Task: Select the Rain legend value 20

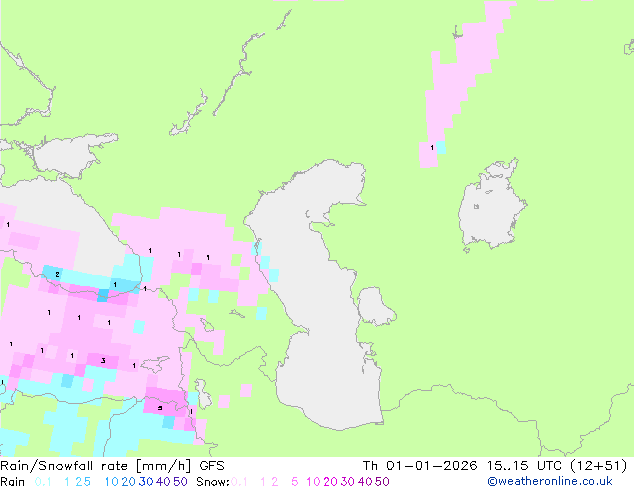Action: (128, 482)
